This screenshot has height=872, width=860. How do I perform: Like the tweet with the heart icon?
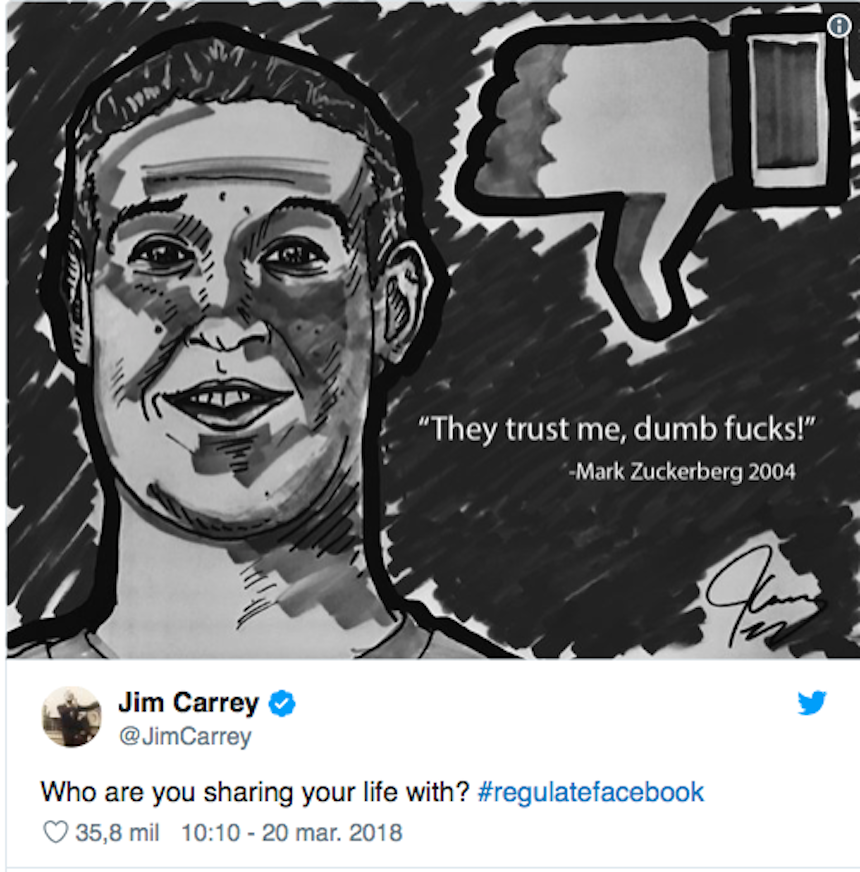[55, 832]
